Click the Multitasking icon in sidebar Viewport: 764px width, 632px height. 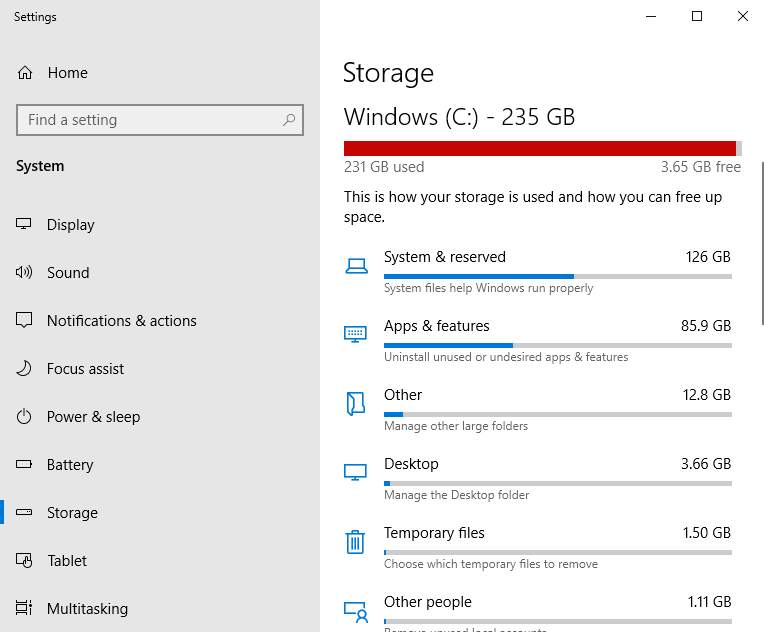[x=24, y=608]
